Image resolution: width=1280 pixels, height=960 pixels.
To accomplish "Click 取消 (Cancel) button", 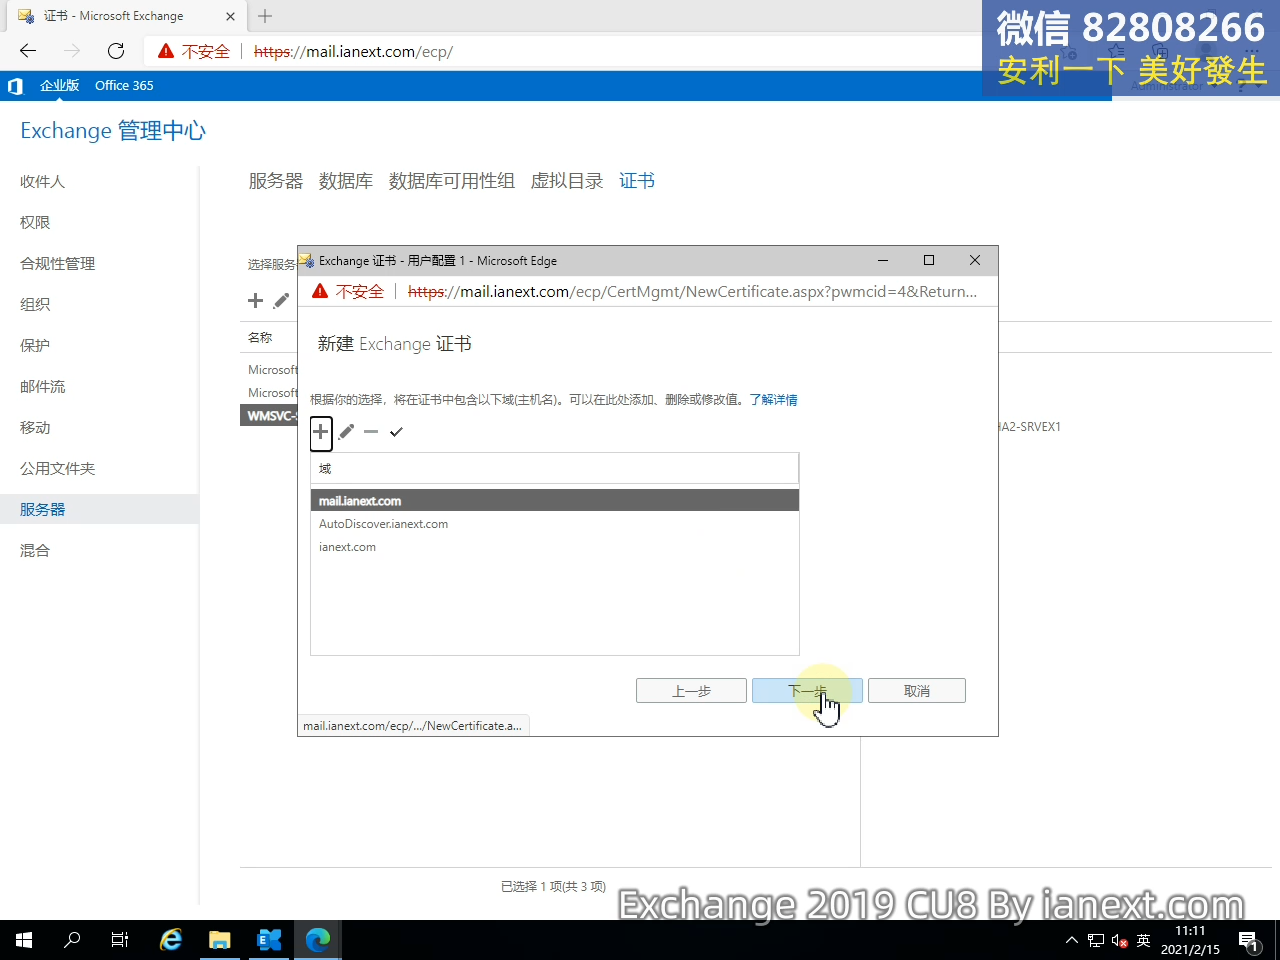I will [917, 691].
